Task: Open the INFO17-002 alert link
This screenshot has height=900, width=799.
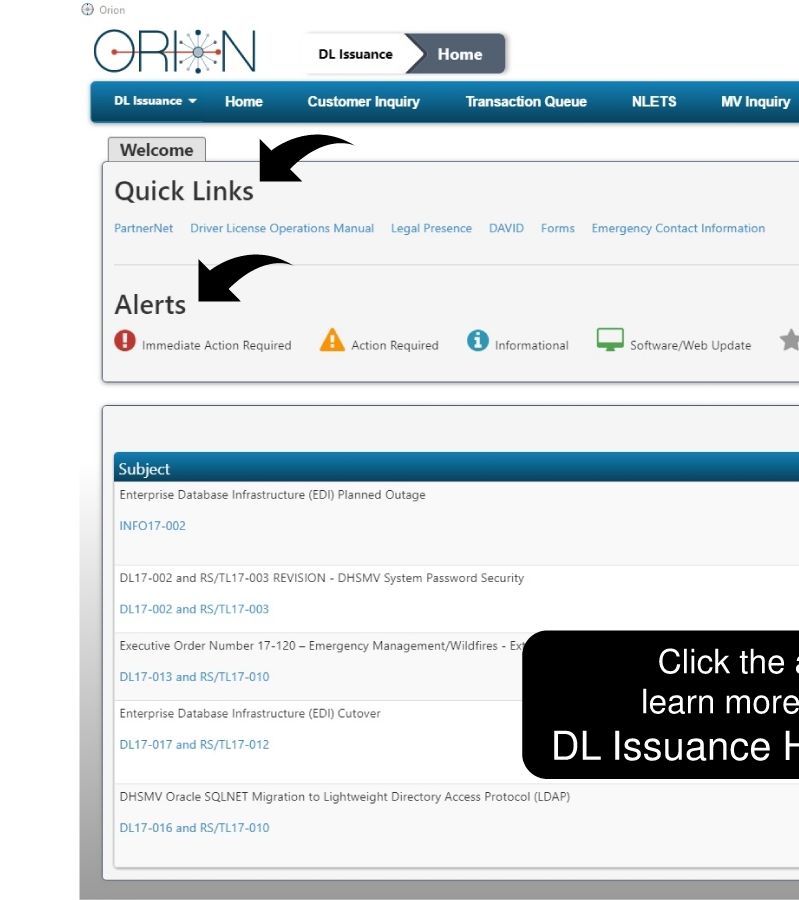Action: (153, 526)
